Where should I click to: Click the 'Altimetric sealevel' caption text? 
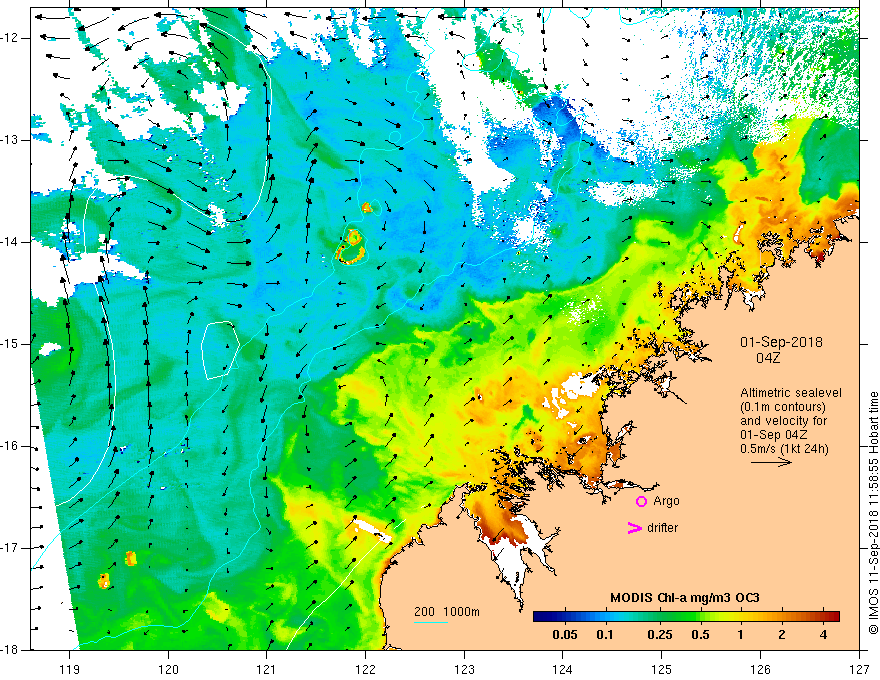click(791, 393)
